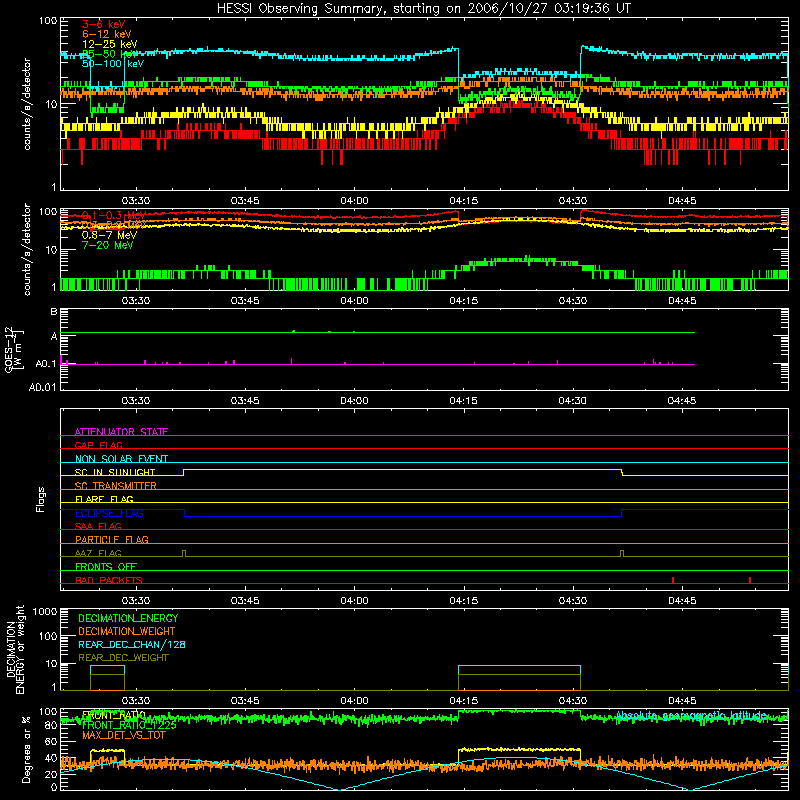Click the 'DECIMATION ENERGY or weight' axis label
The height and width of the screenshot is (800, 800).
click(15, 649)
